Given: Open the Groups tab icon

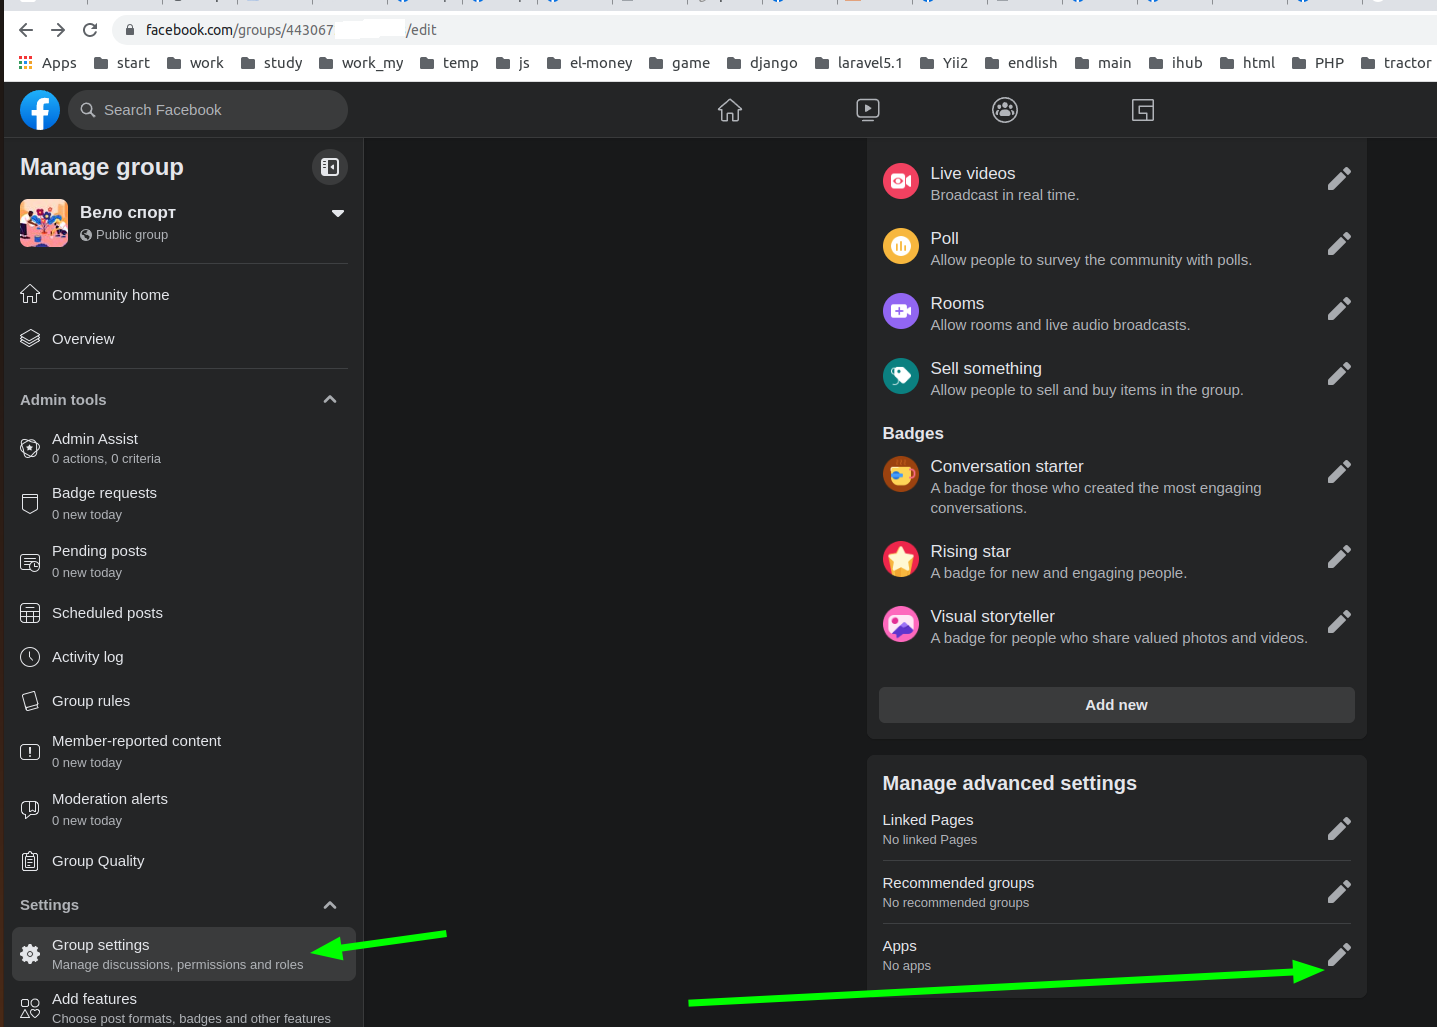Looking at the screenshot, I should (x=1005, y=110).
